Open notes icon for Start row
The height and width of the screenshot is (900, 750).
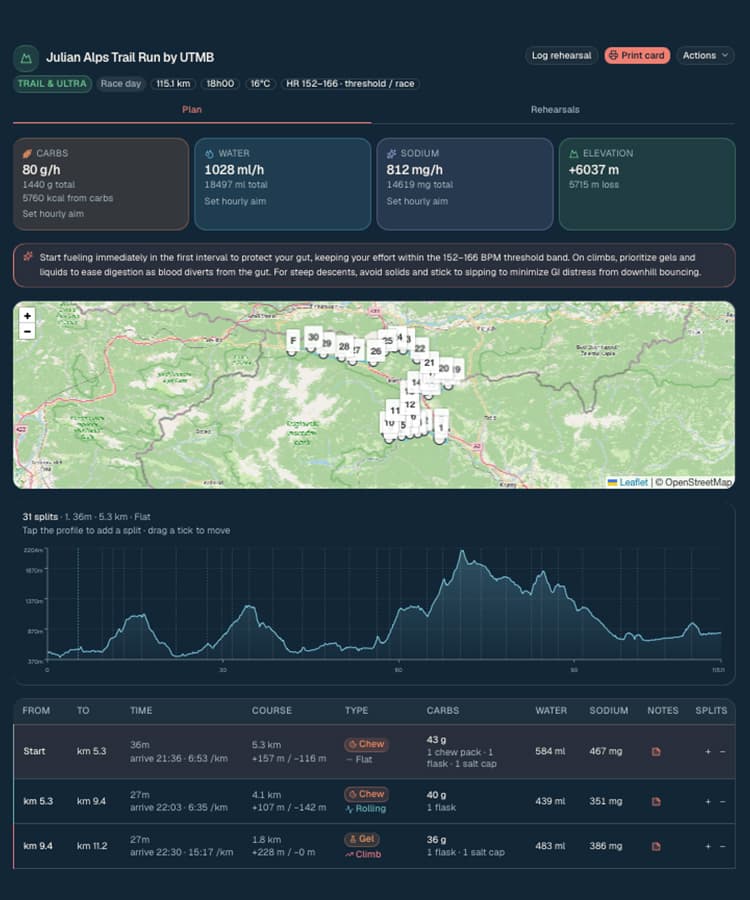[x=656, y=751]
